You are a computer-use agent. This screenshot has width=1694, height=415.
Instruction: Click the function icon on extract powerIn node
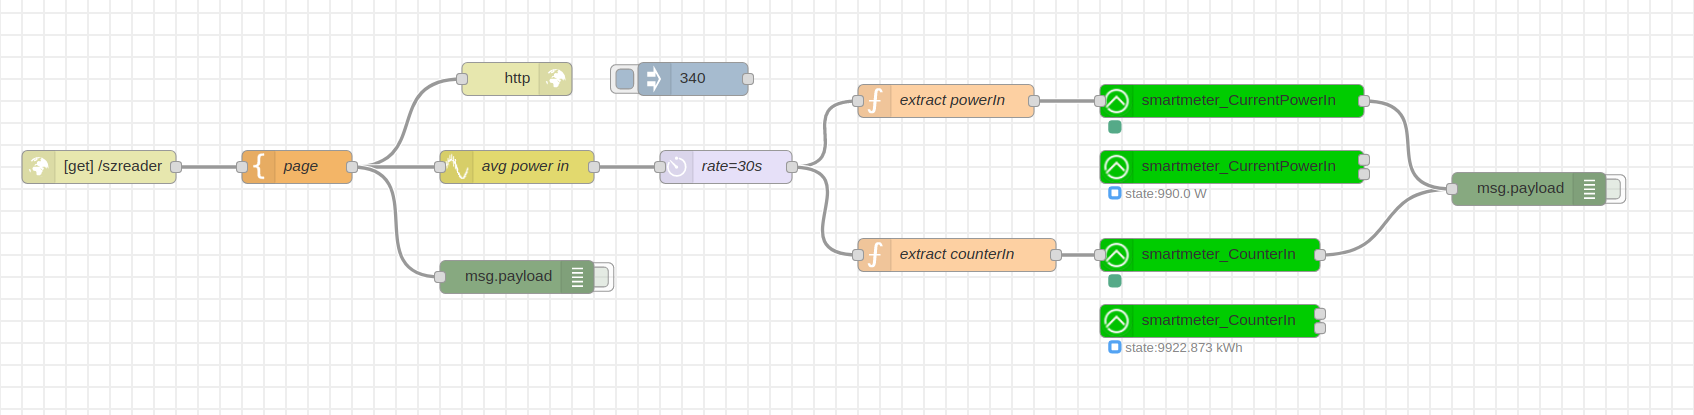point(875,101)
